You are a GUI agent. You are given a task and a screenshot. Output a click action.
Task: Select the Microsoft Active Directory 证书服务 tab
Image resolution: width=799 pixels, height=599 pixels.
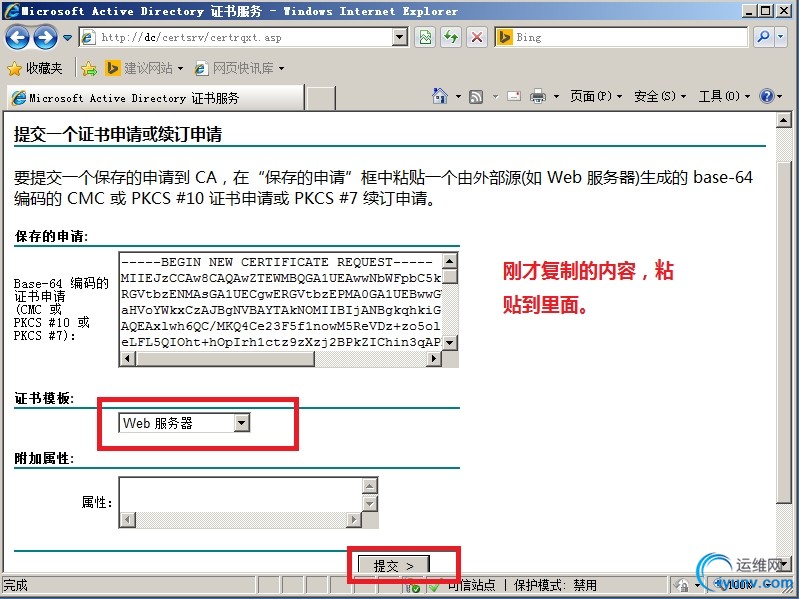coord(155,98)
